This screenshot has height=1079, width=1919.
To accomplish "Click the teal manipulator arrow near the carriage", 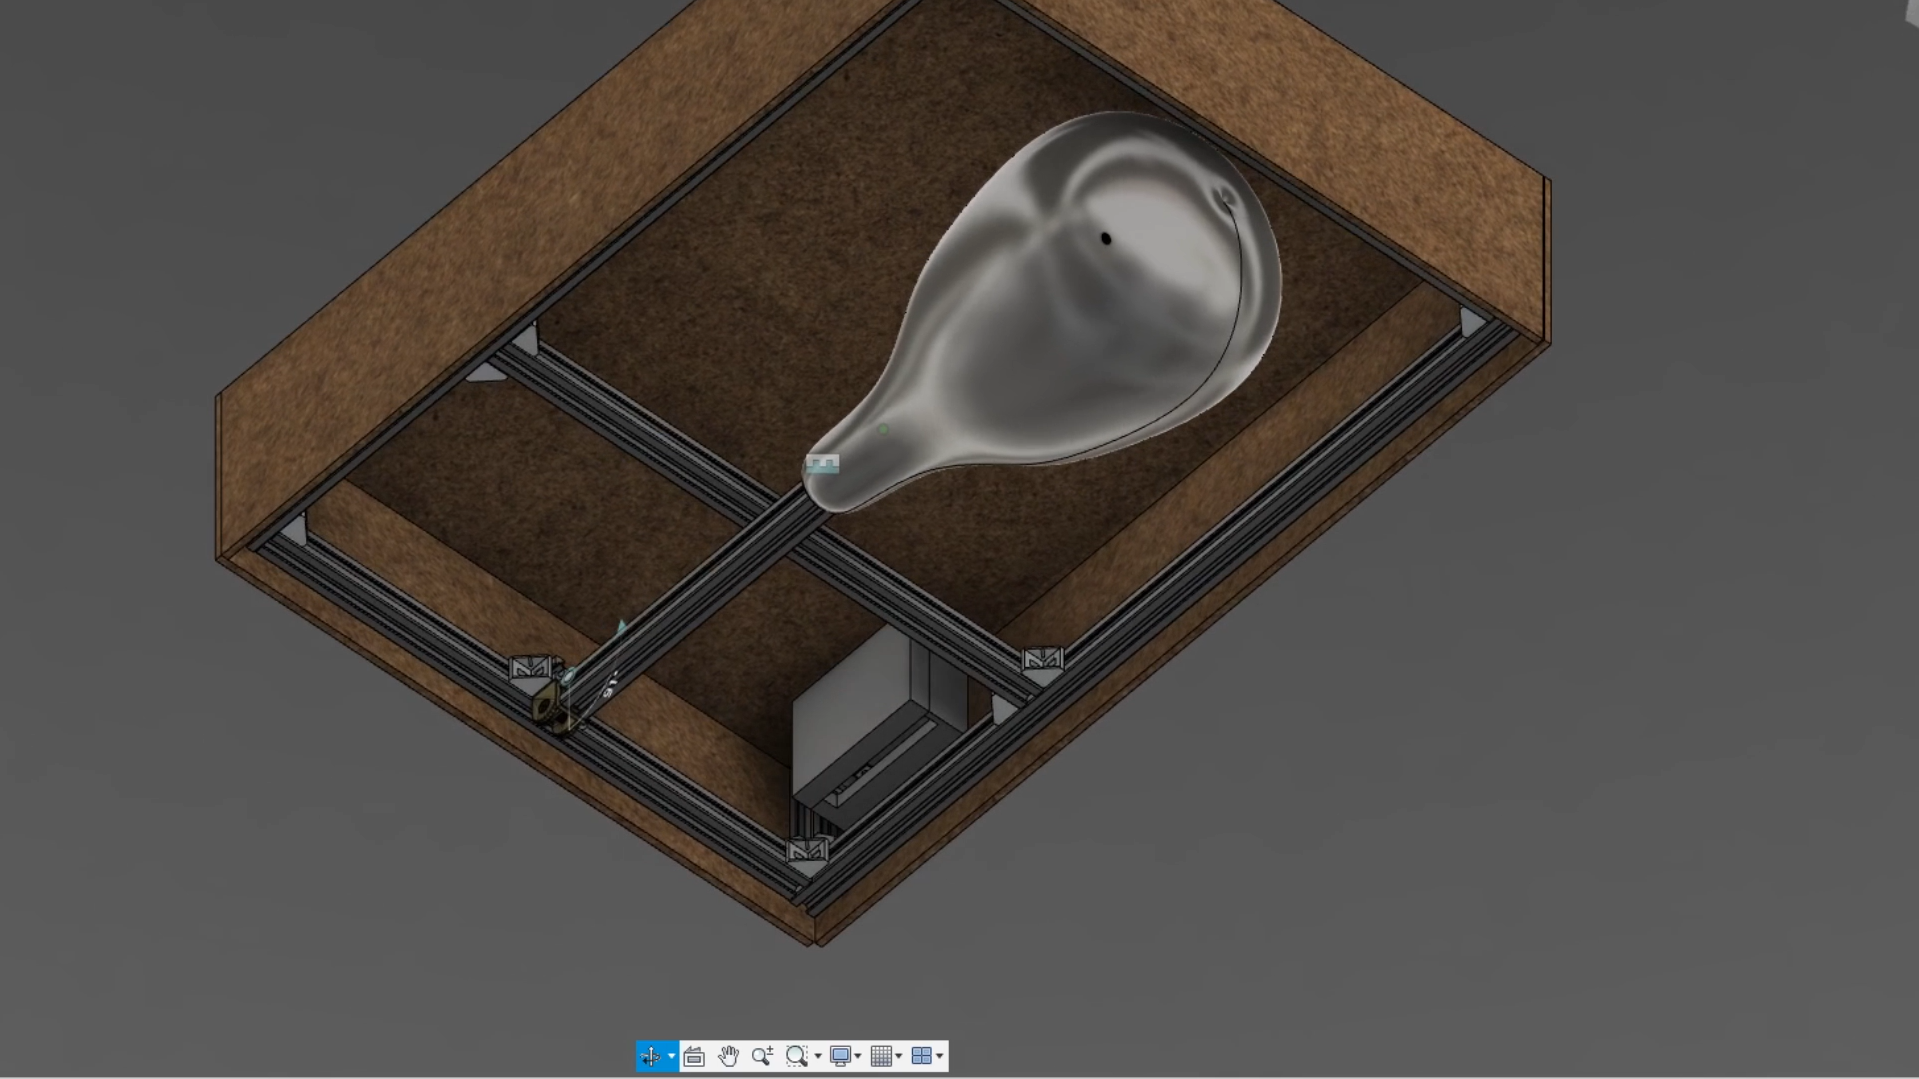I will pyautogui.click(x=620, y=625).
